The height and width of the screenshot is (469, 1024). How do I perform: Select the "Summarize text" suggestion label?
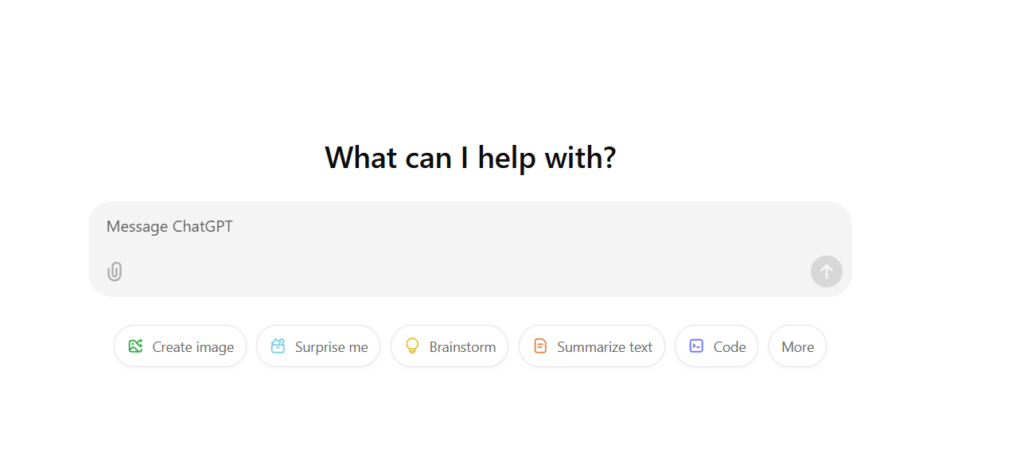pos(604,347)
